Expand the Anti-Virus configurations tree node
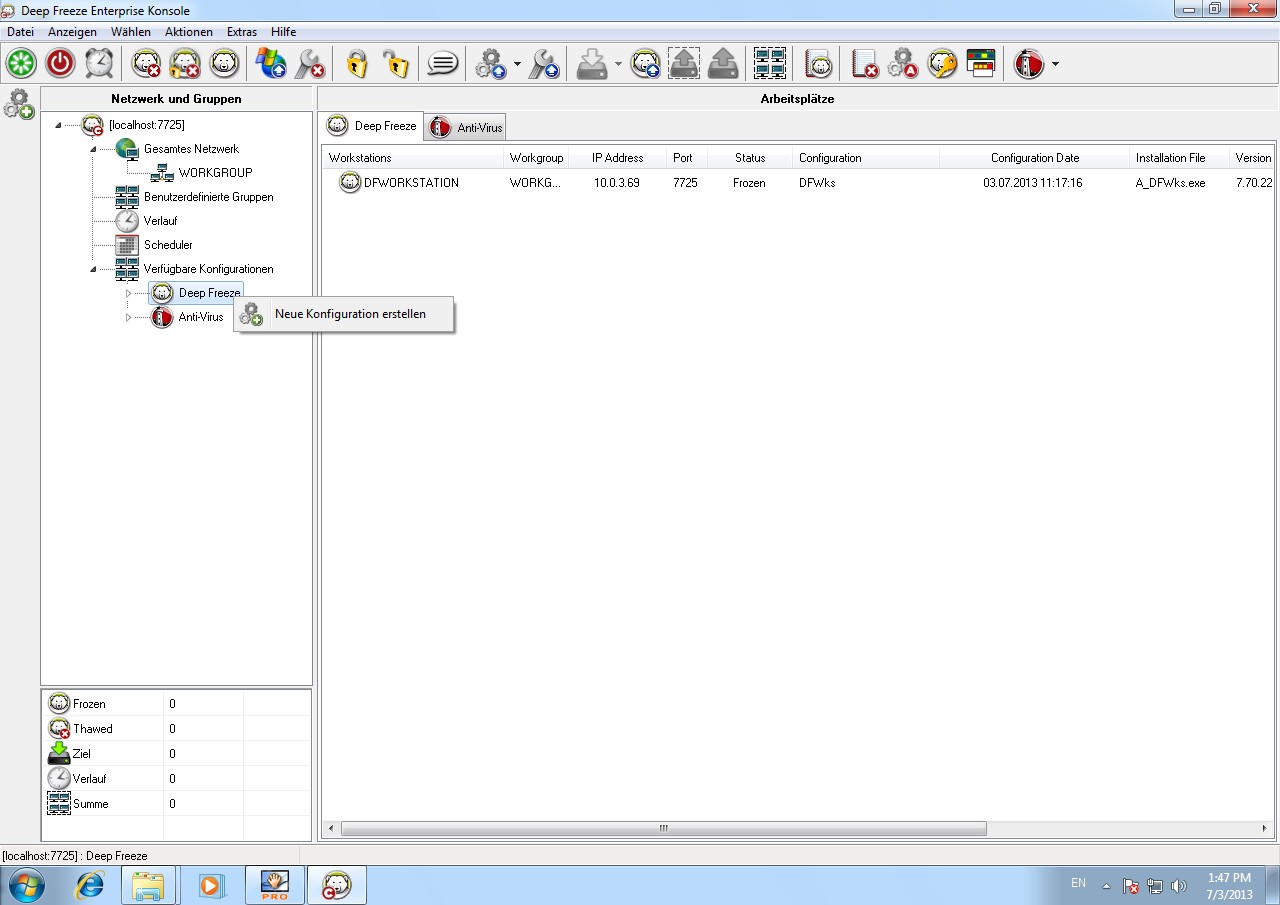Viewport: 1280px width, 905px height. (x=128, y=317)
